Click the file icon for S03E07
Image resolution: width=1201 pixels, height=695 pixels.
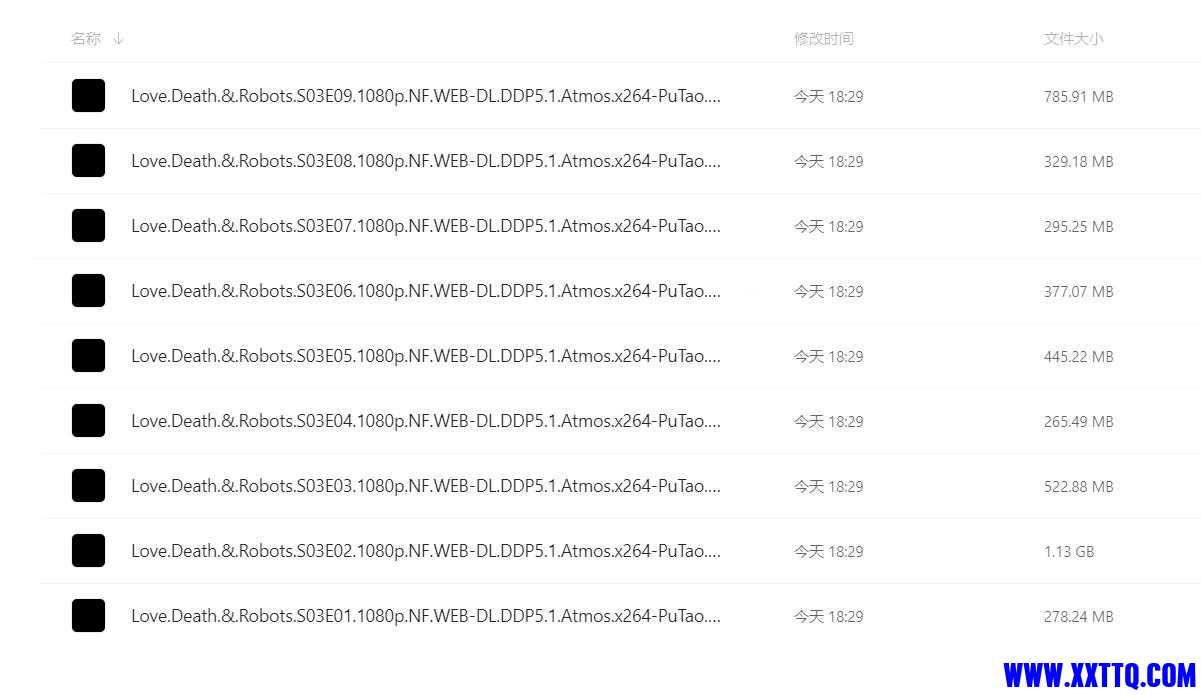pos(88,226)
